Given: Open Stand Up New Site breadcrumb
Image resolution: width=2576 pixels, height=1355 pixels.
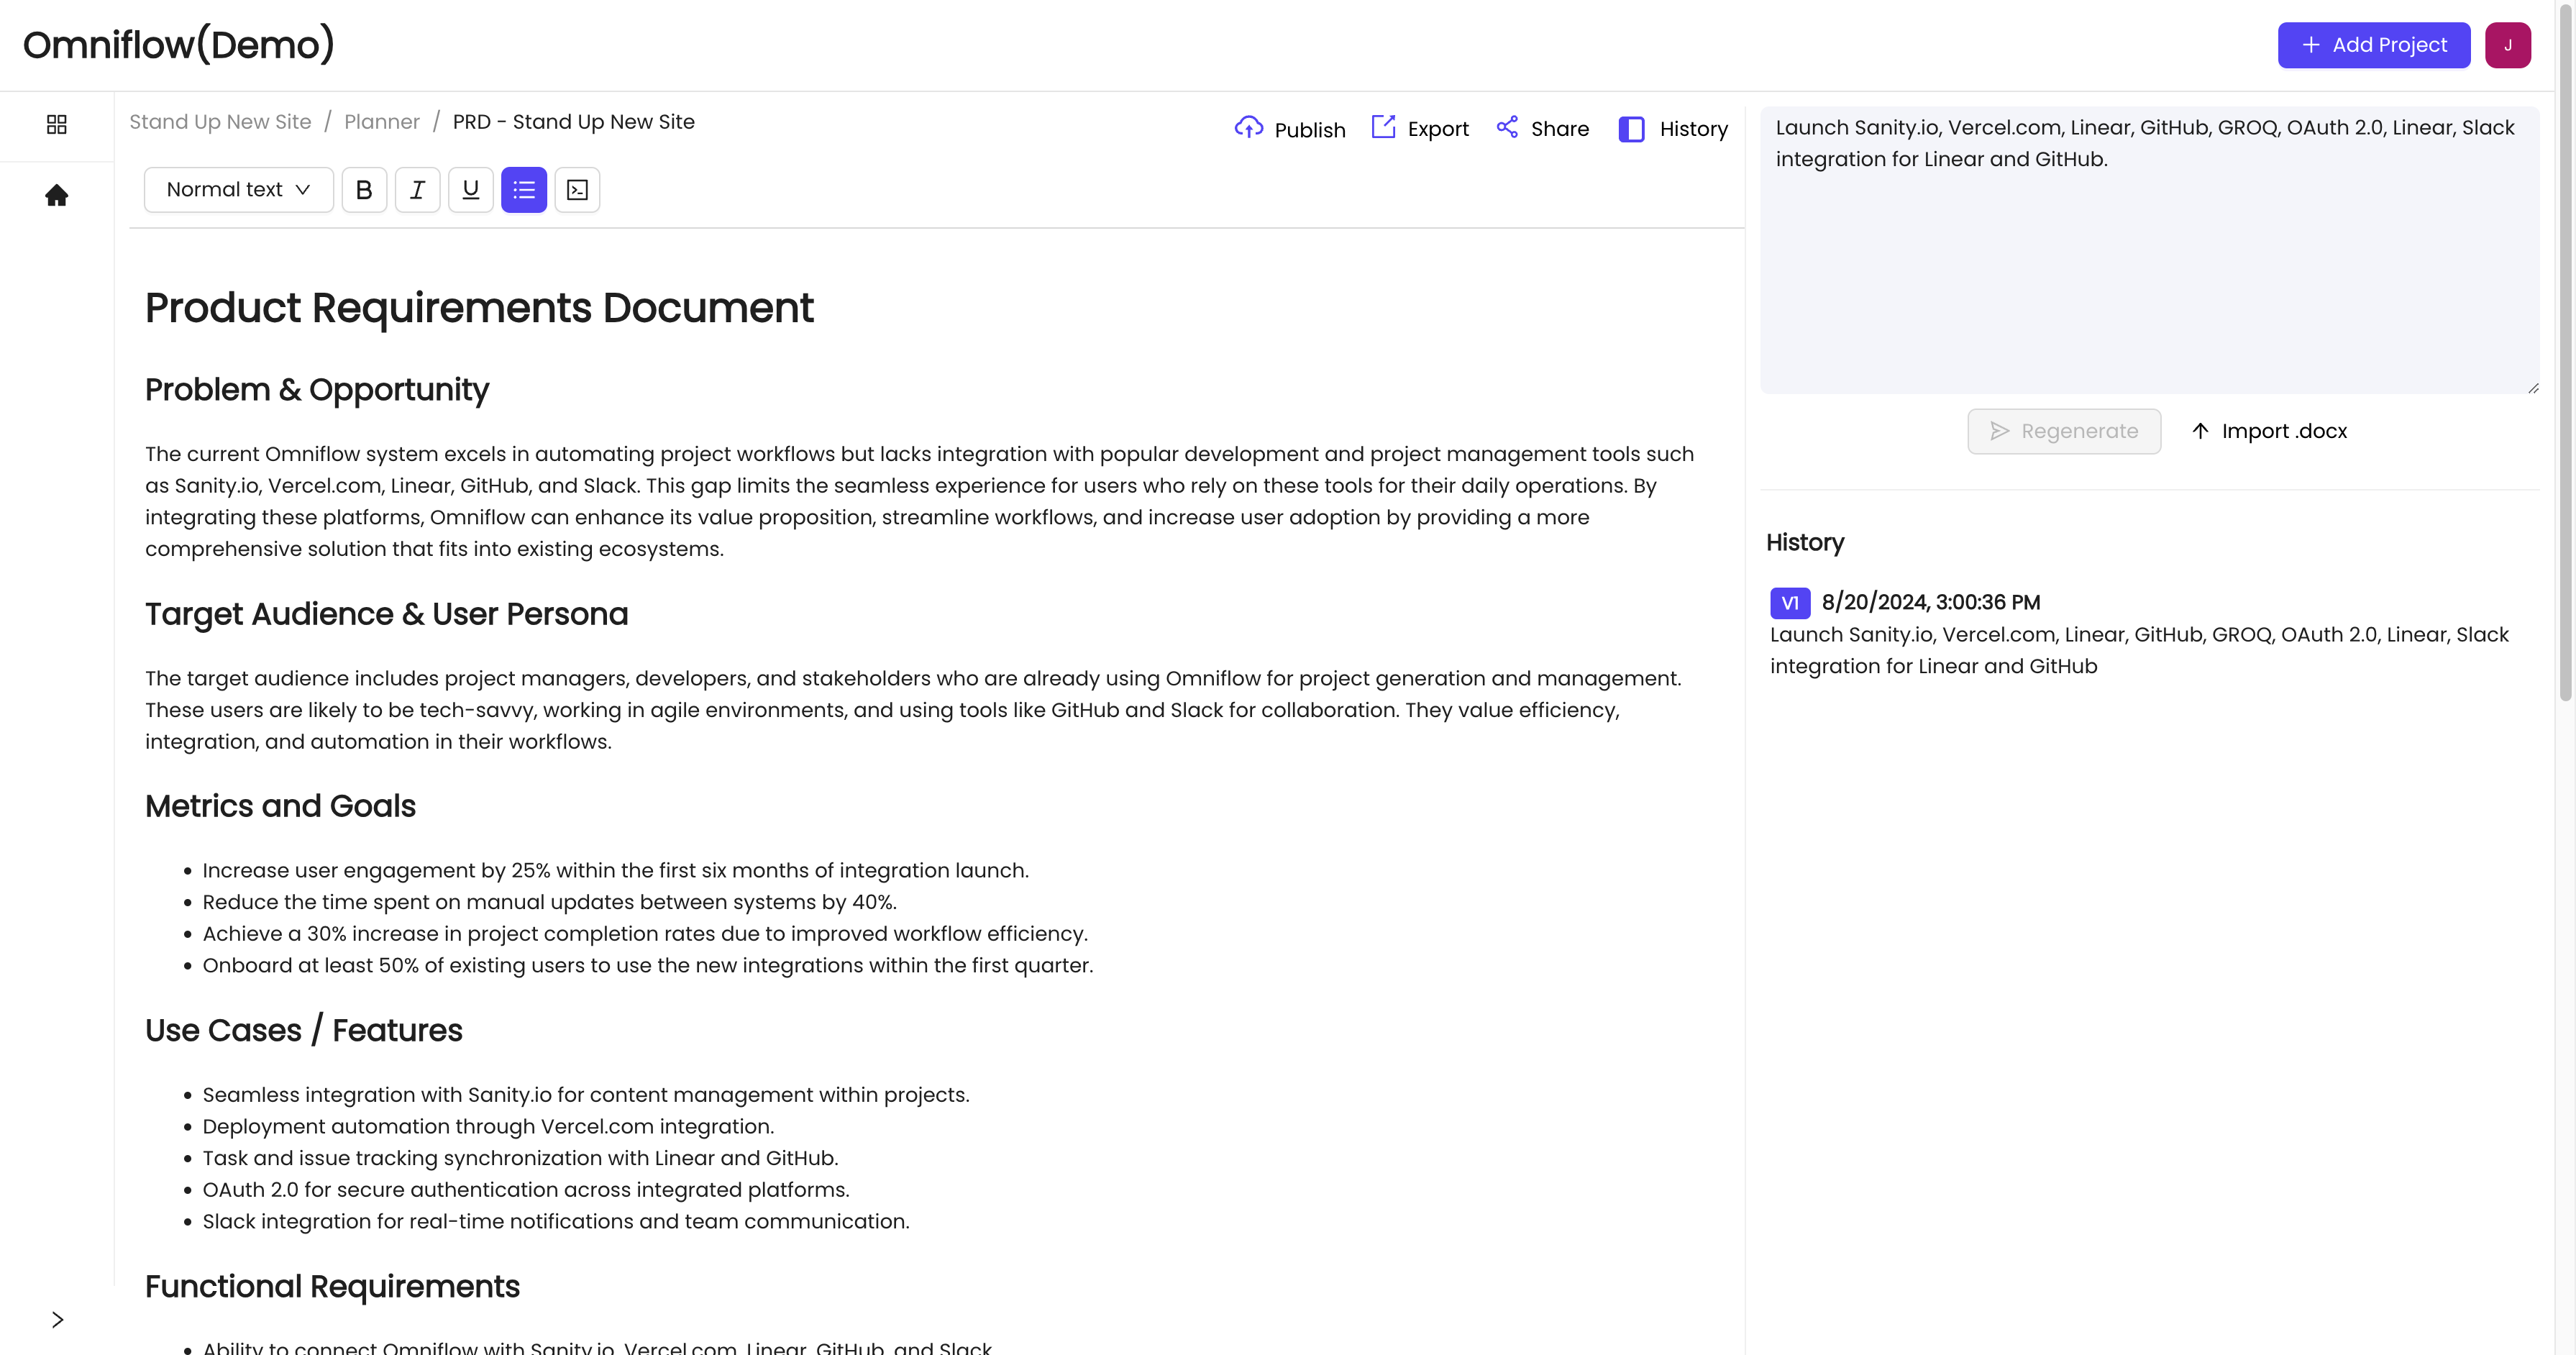Looking at the screenshot, I should tap(220, 122).
